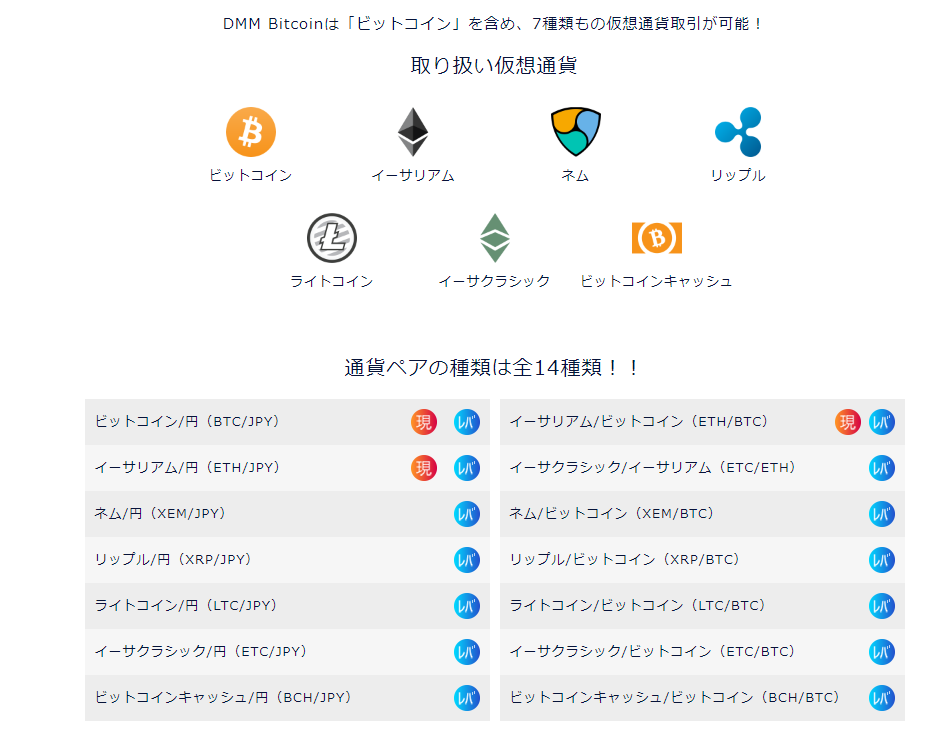
Task: Click the NEM shield logo icon
Action: point(575,132)
